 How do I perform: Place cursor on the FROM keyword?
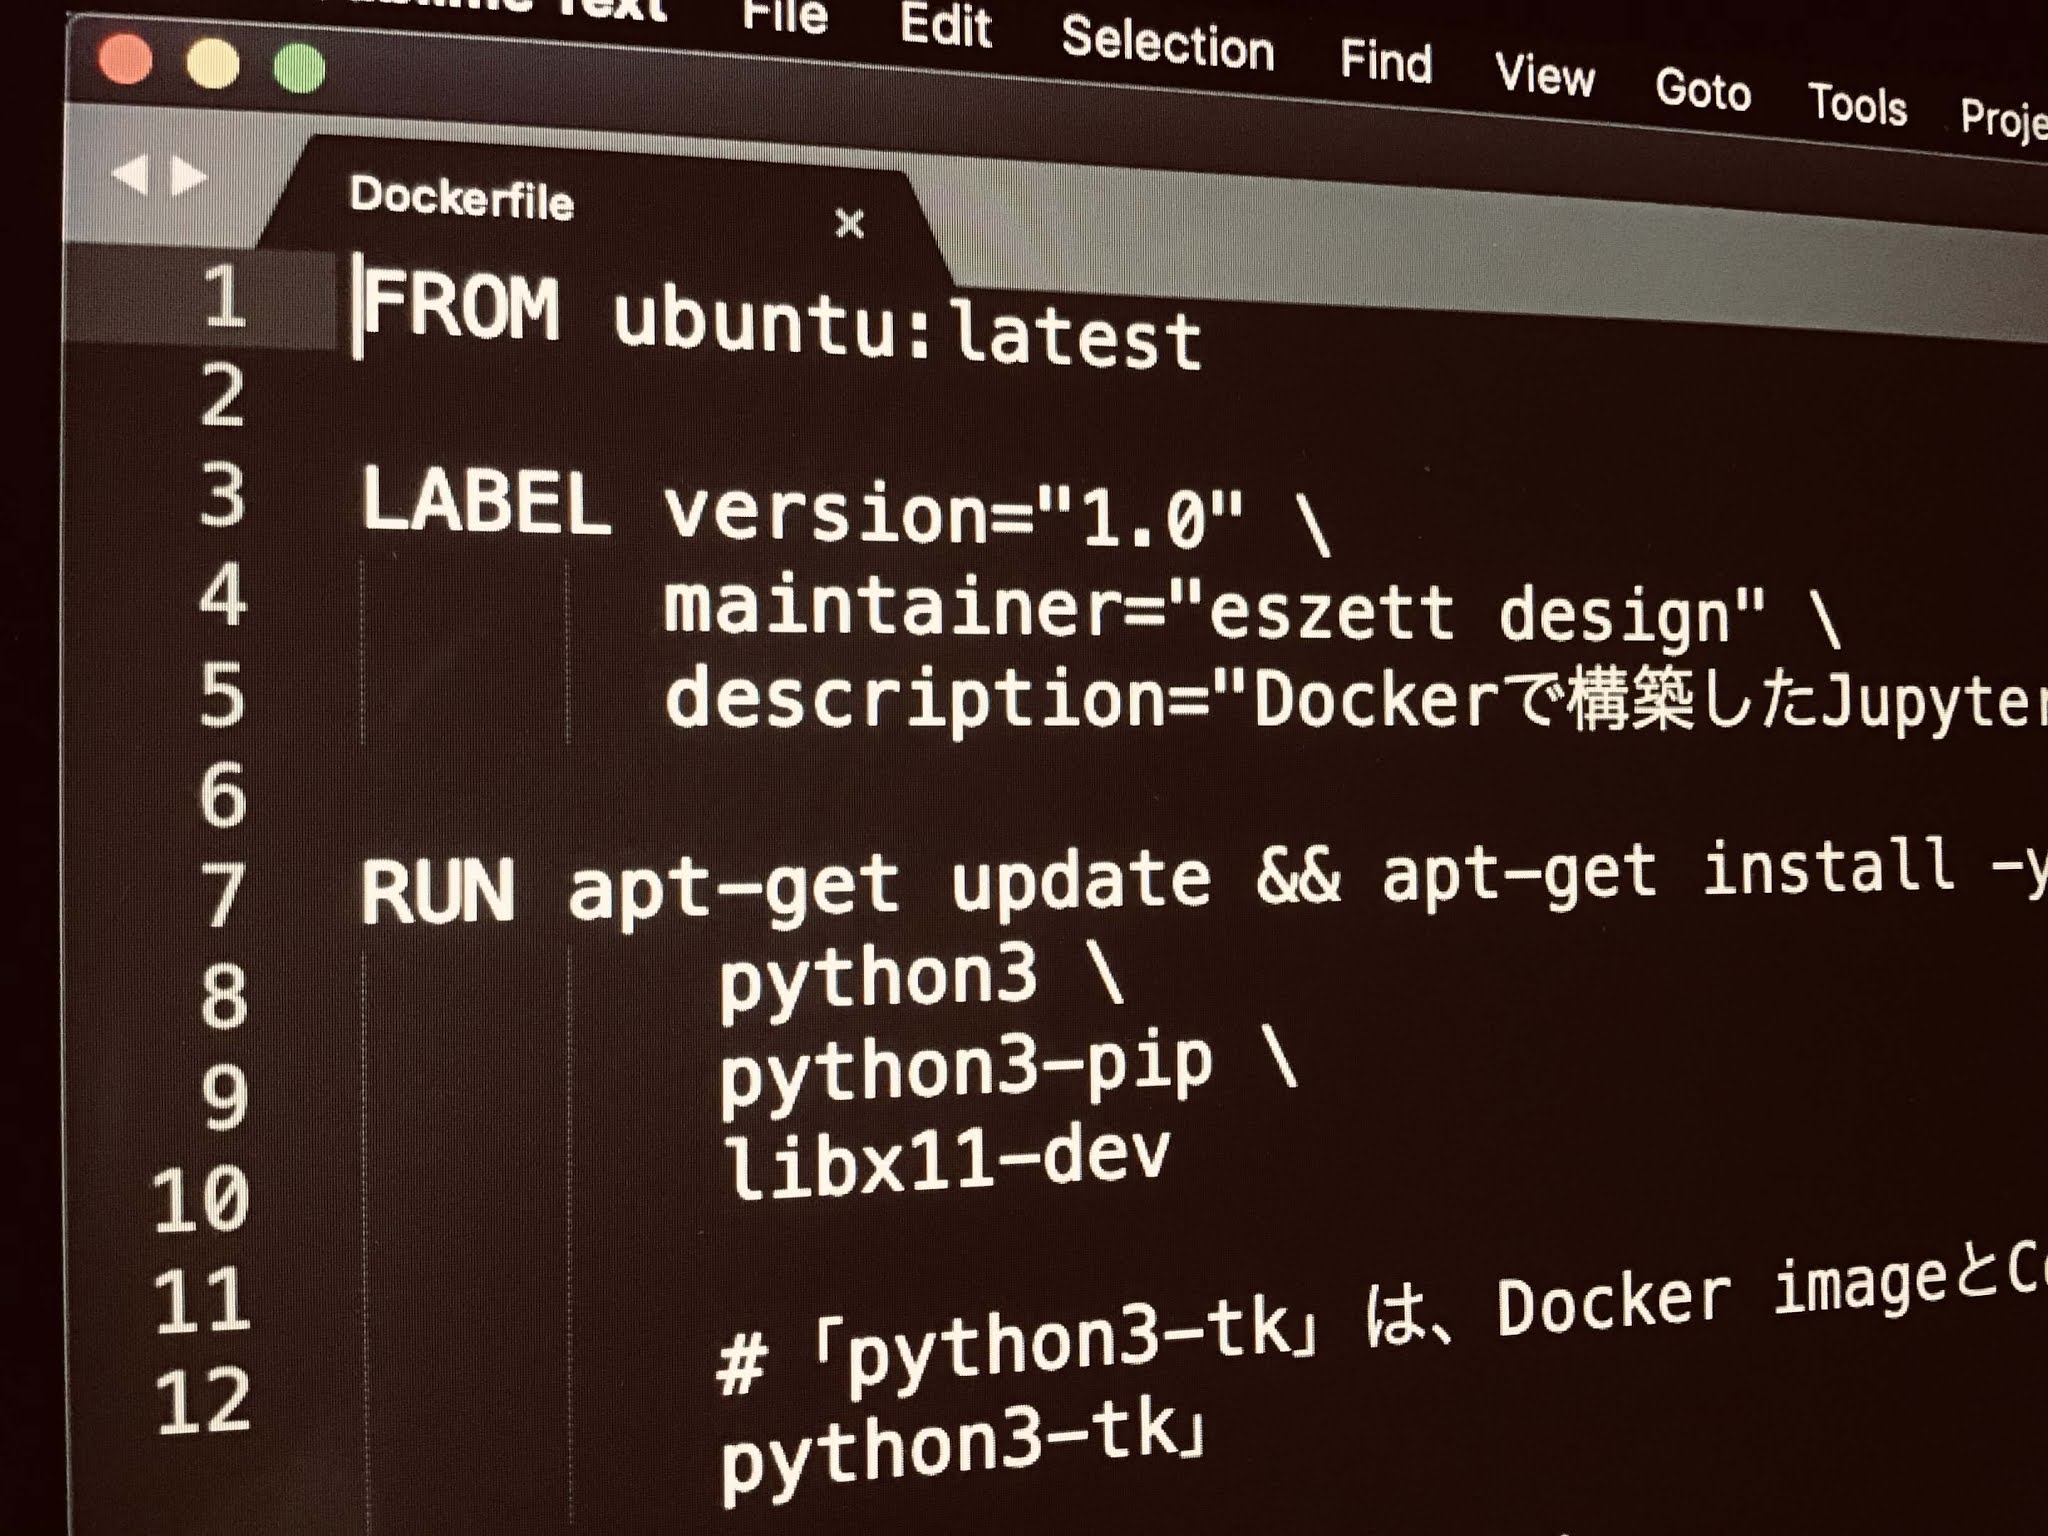[462, 307]
